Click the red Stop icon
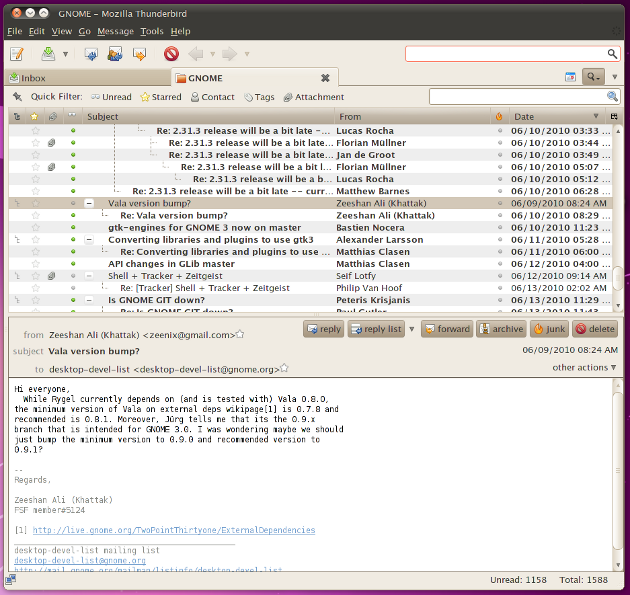 171,54
